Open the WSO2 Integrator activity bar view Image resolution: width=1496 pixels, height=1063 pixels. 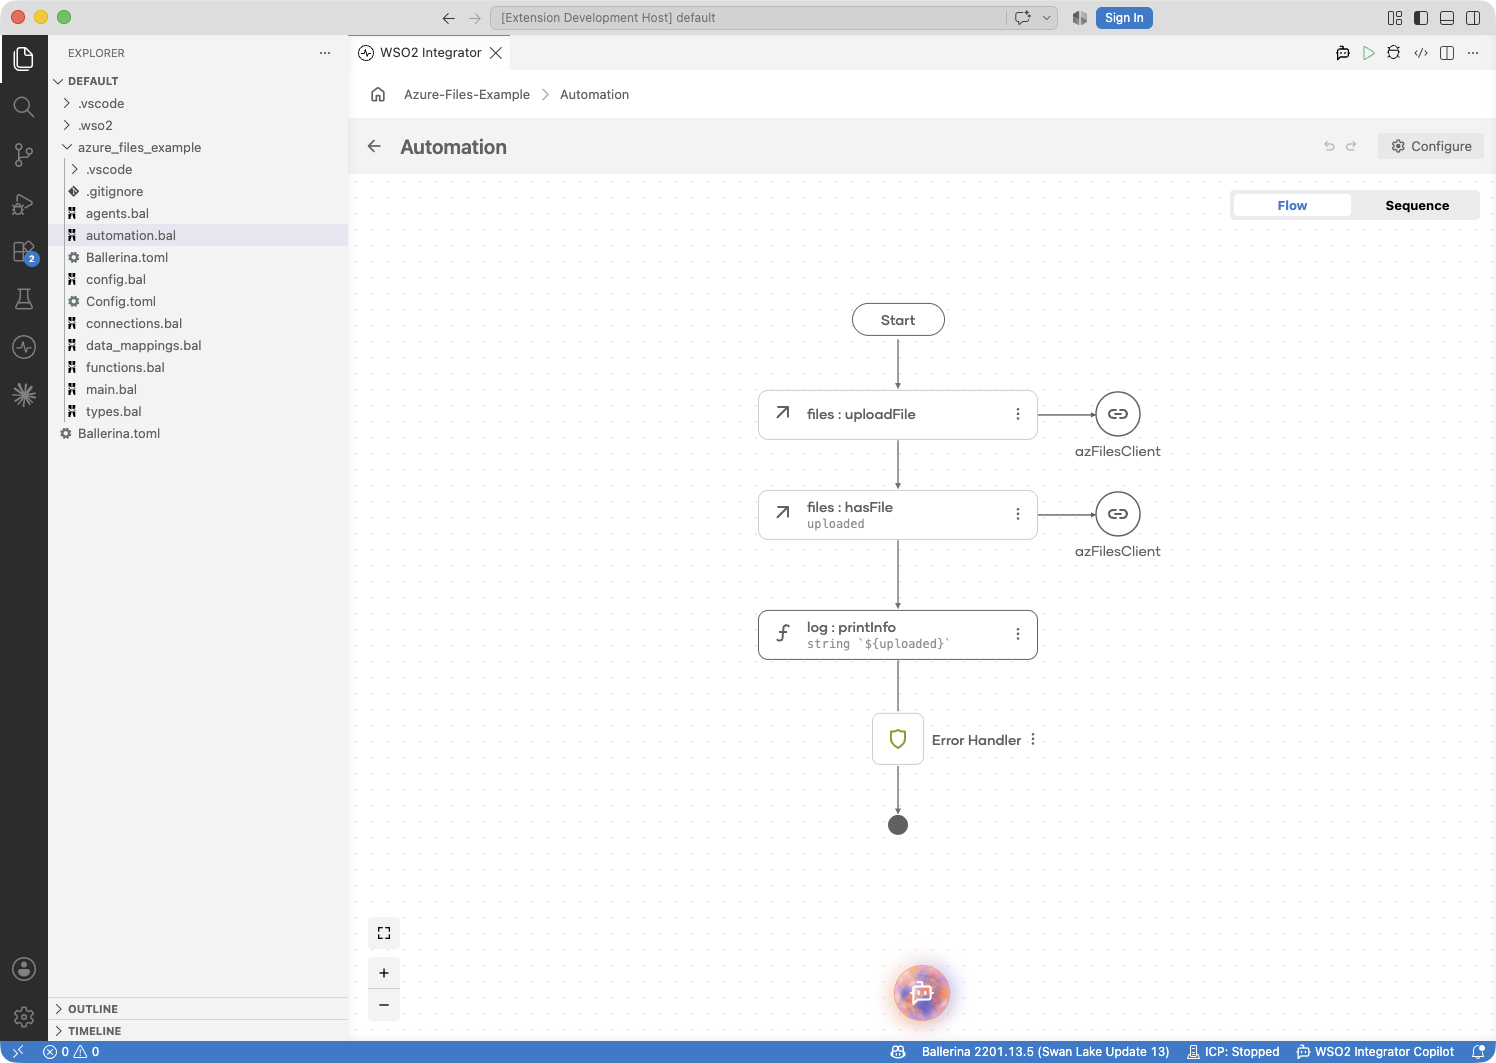[x=24, y=347]
